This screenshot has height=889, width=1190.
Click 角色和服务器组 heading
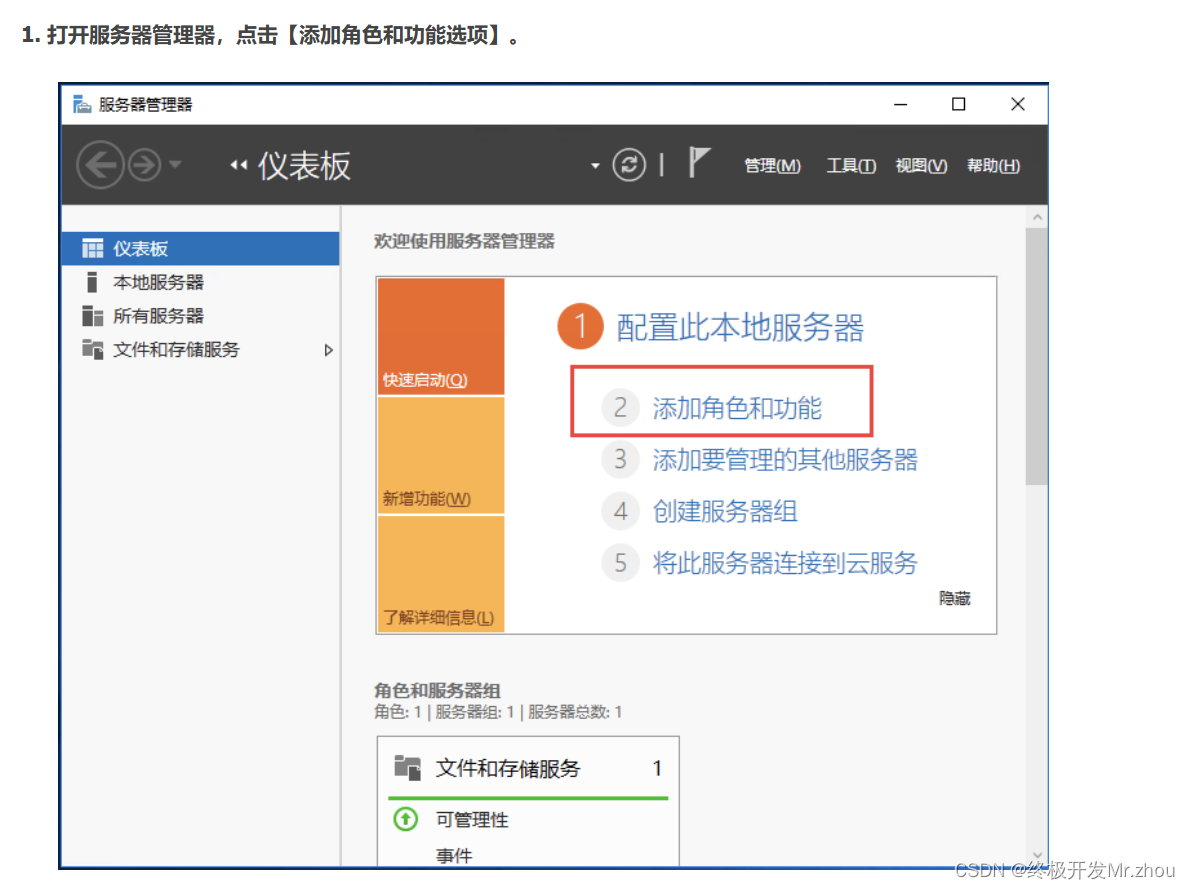(x=437, y=690)
